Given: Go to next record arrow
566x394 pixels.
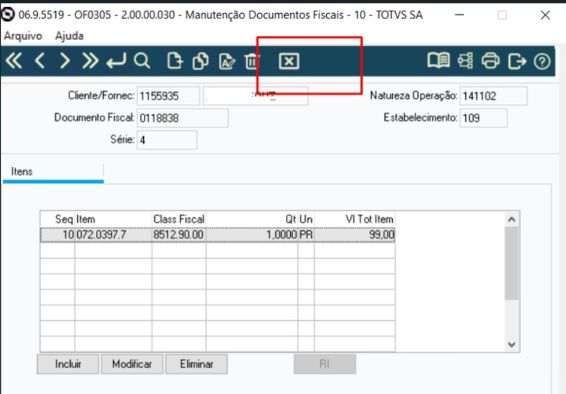Looking at the screenshot, I should pos(65,61).
